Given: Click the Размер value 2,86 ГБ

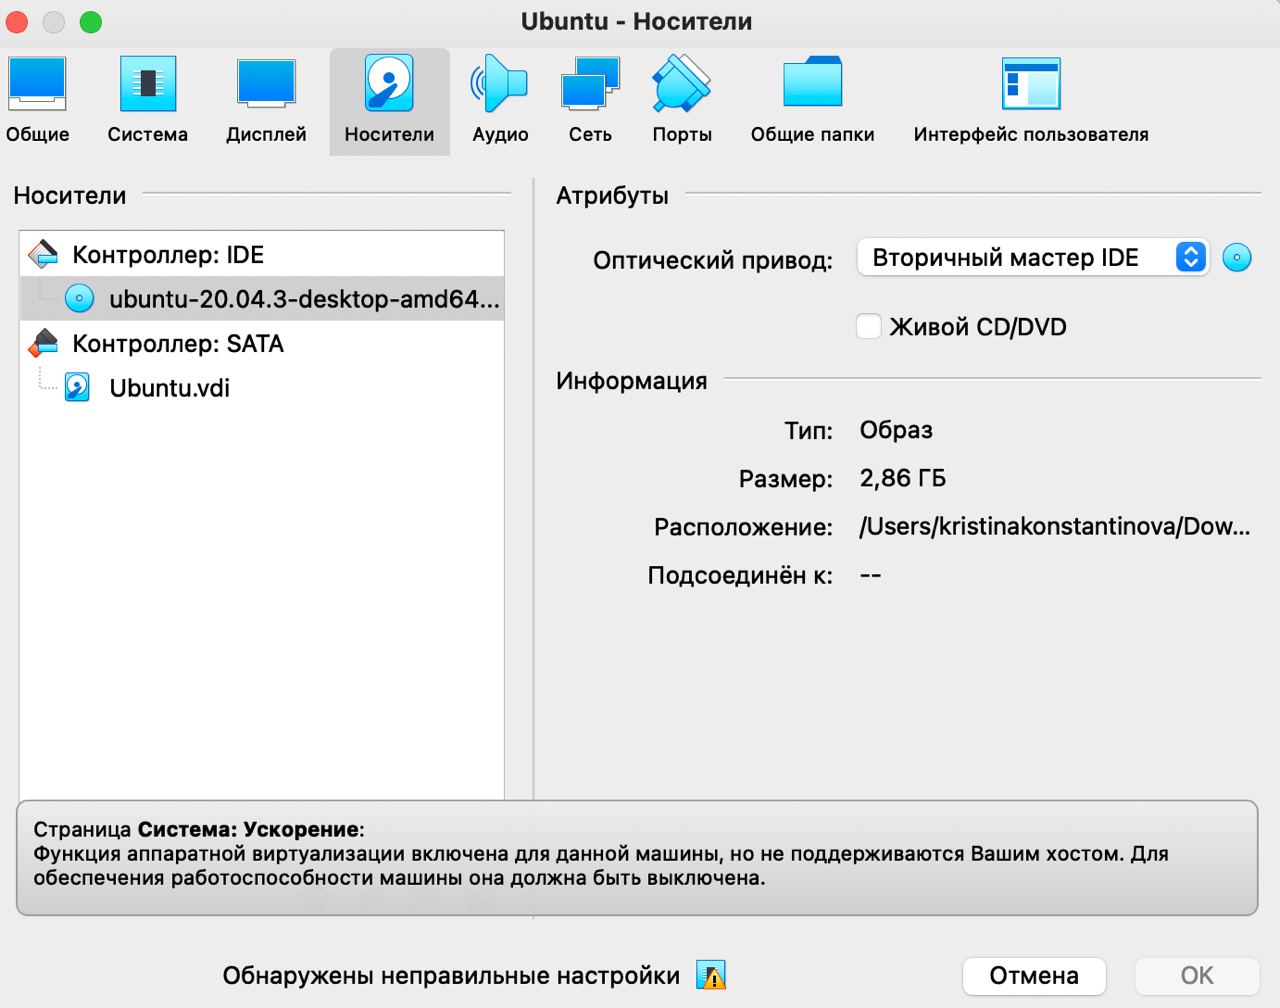Looking at the screenshot, I should pyautogui.click(x=902, y=478).
